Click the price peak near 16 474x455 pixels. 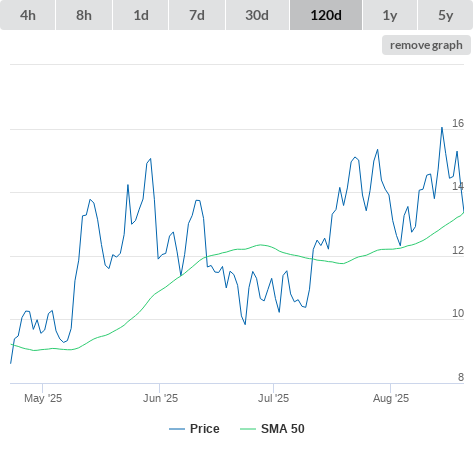point(442,128)
